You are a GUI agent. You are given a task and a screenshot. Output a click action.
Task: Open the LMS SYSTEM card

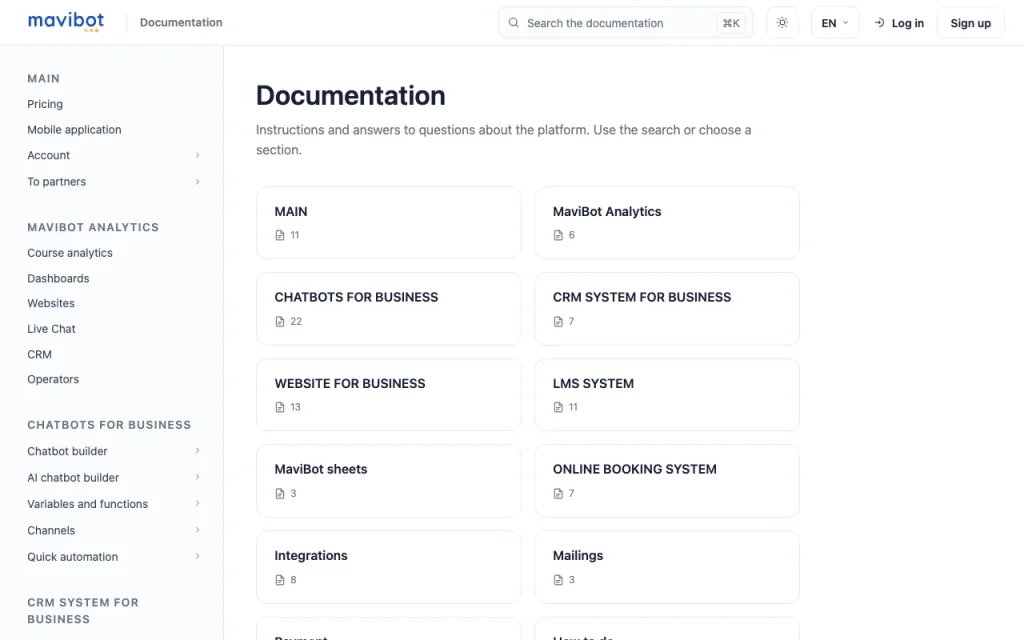point(667,394)
